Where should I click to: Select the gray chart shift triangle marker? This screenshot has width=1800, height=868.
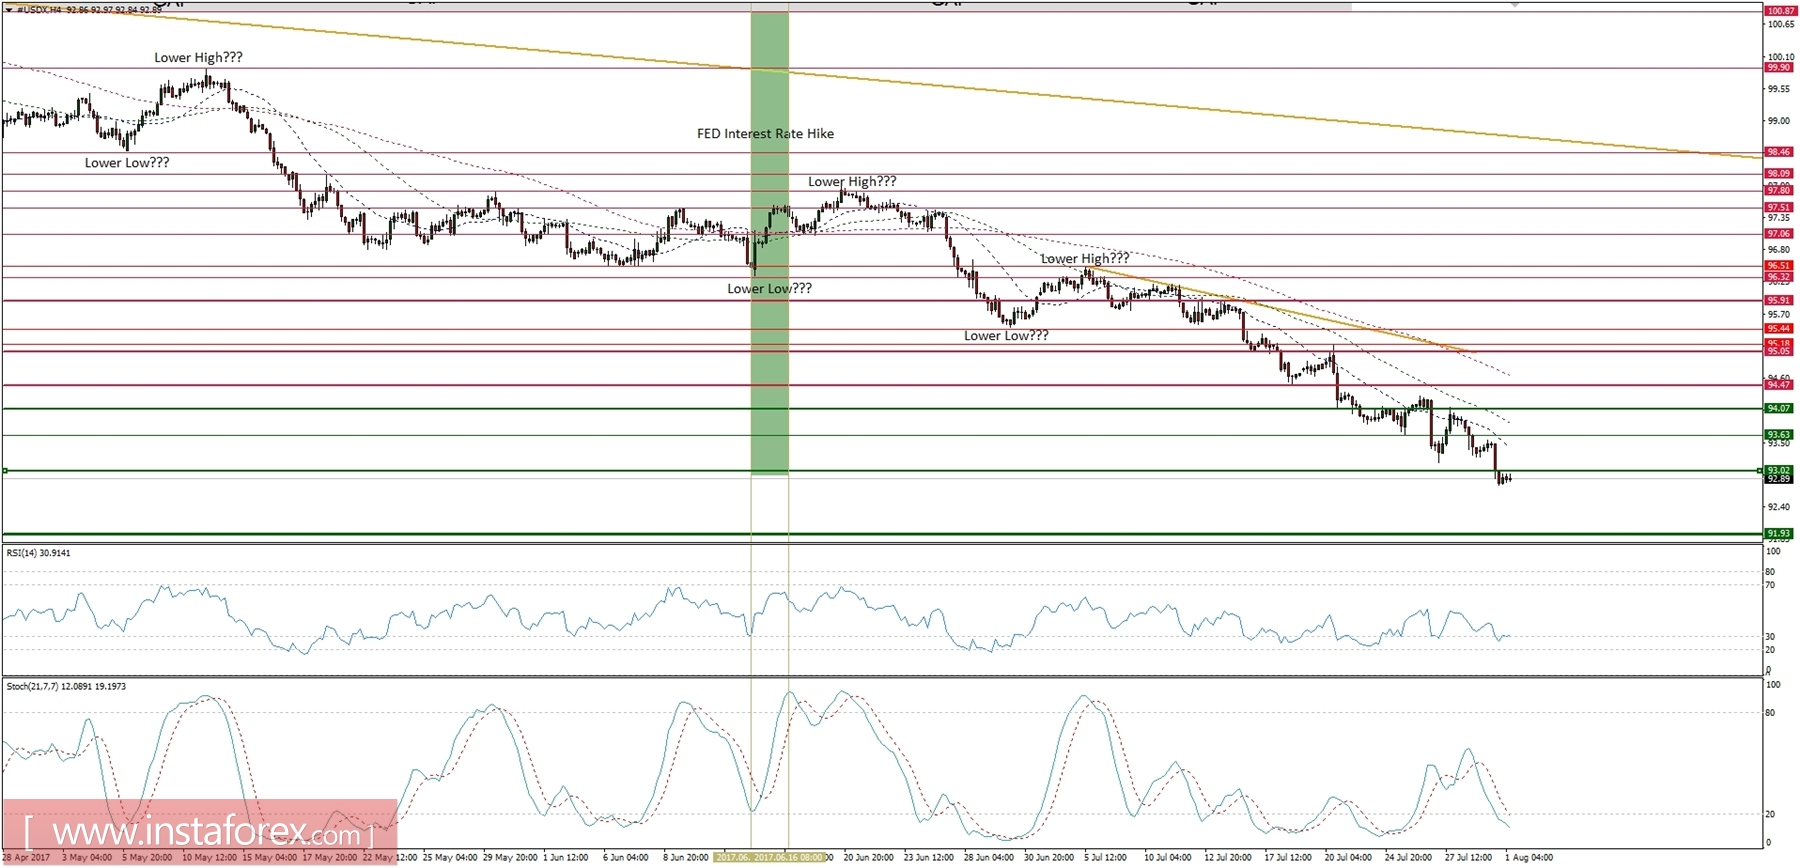(1515, 5)
